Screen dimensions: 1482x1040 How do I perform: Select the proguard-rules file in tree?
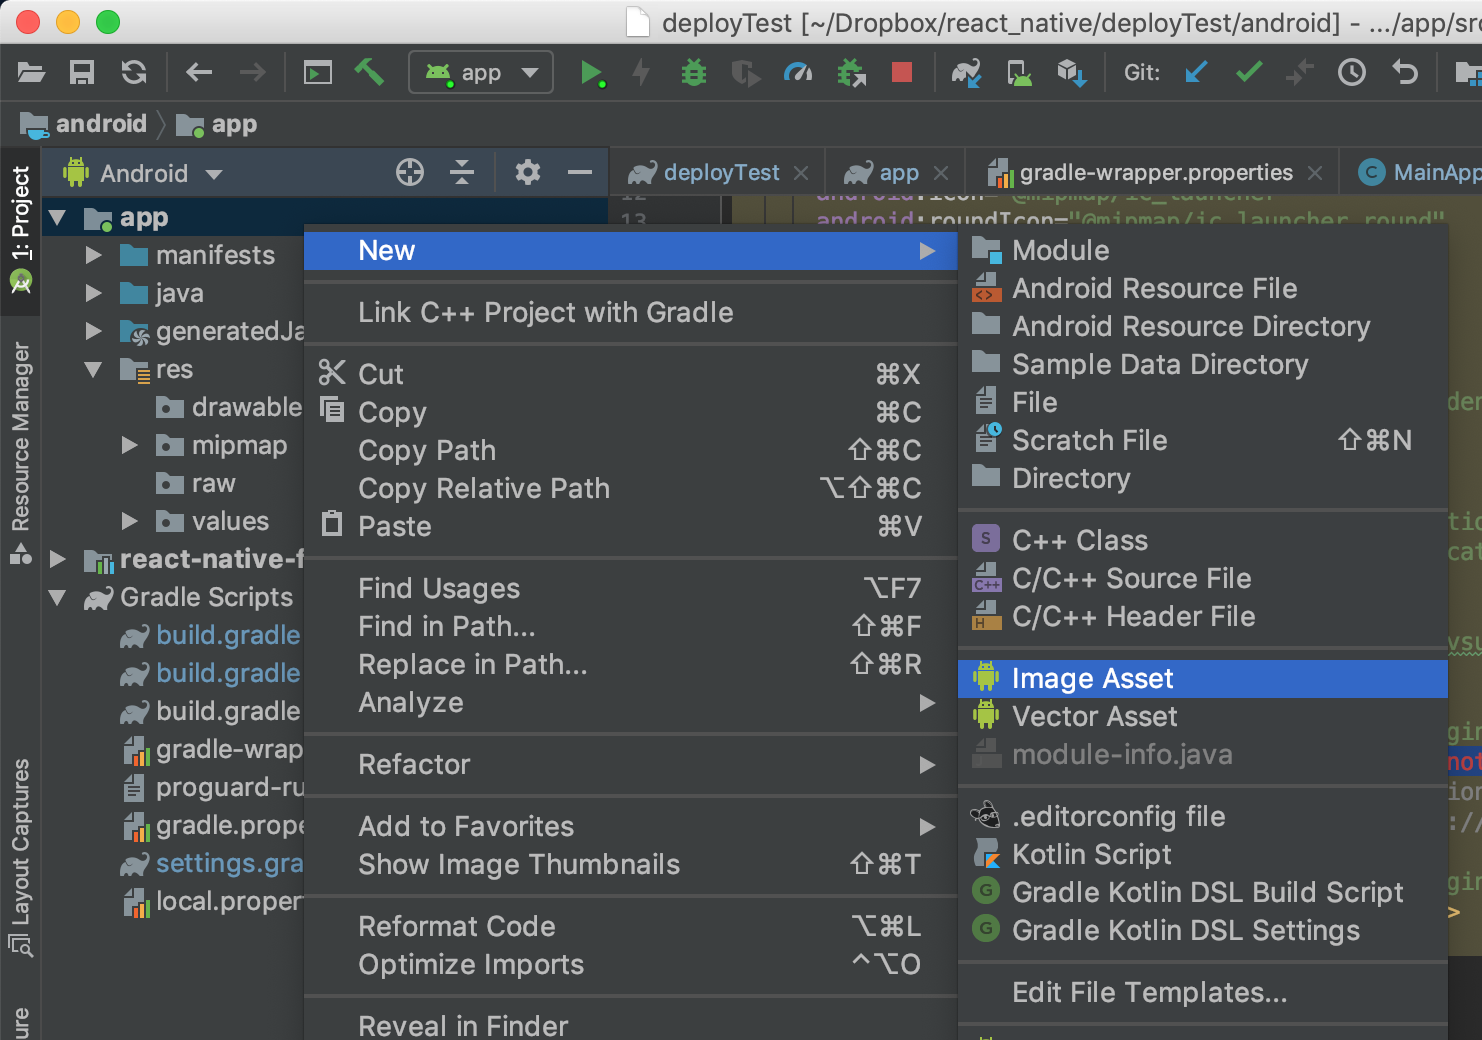tap(212, 787)
